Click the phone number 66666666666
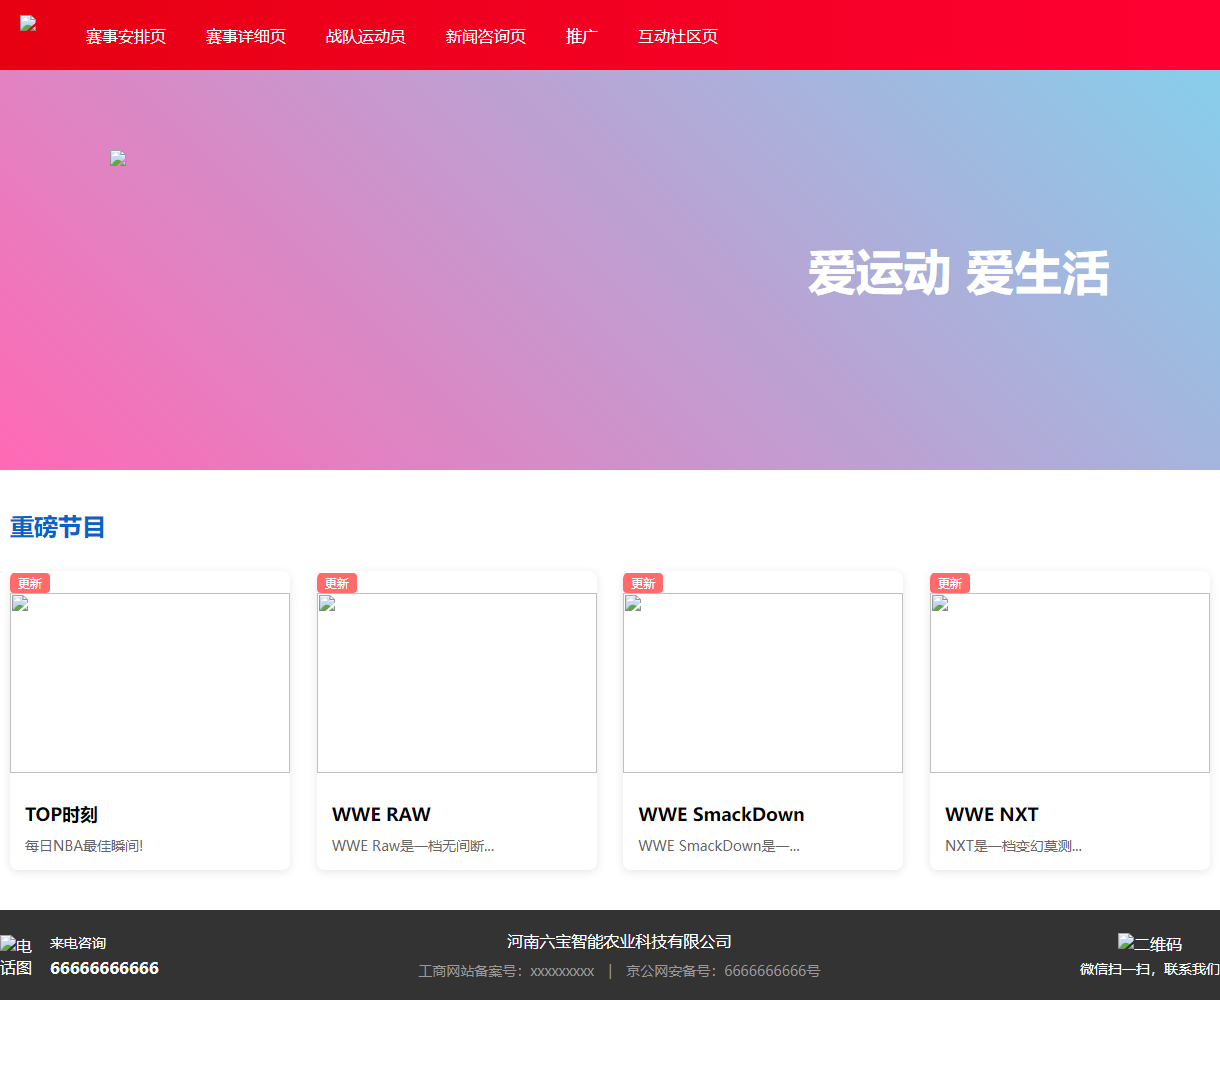The height and width of the screenshot is (1080, 1220). tap(104, 967)
